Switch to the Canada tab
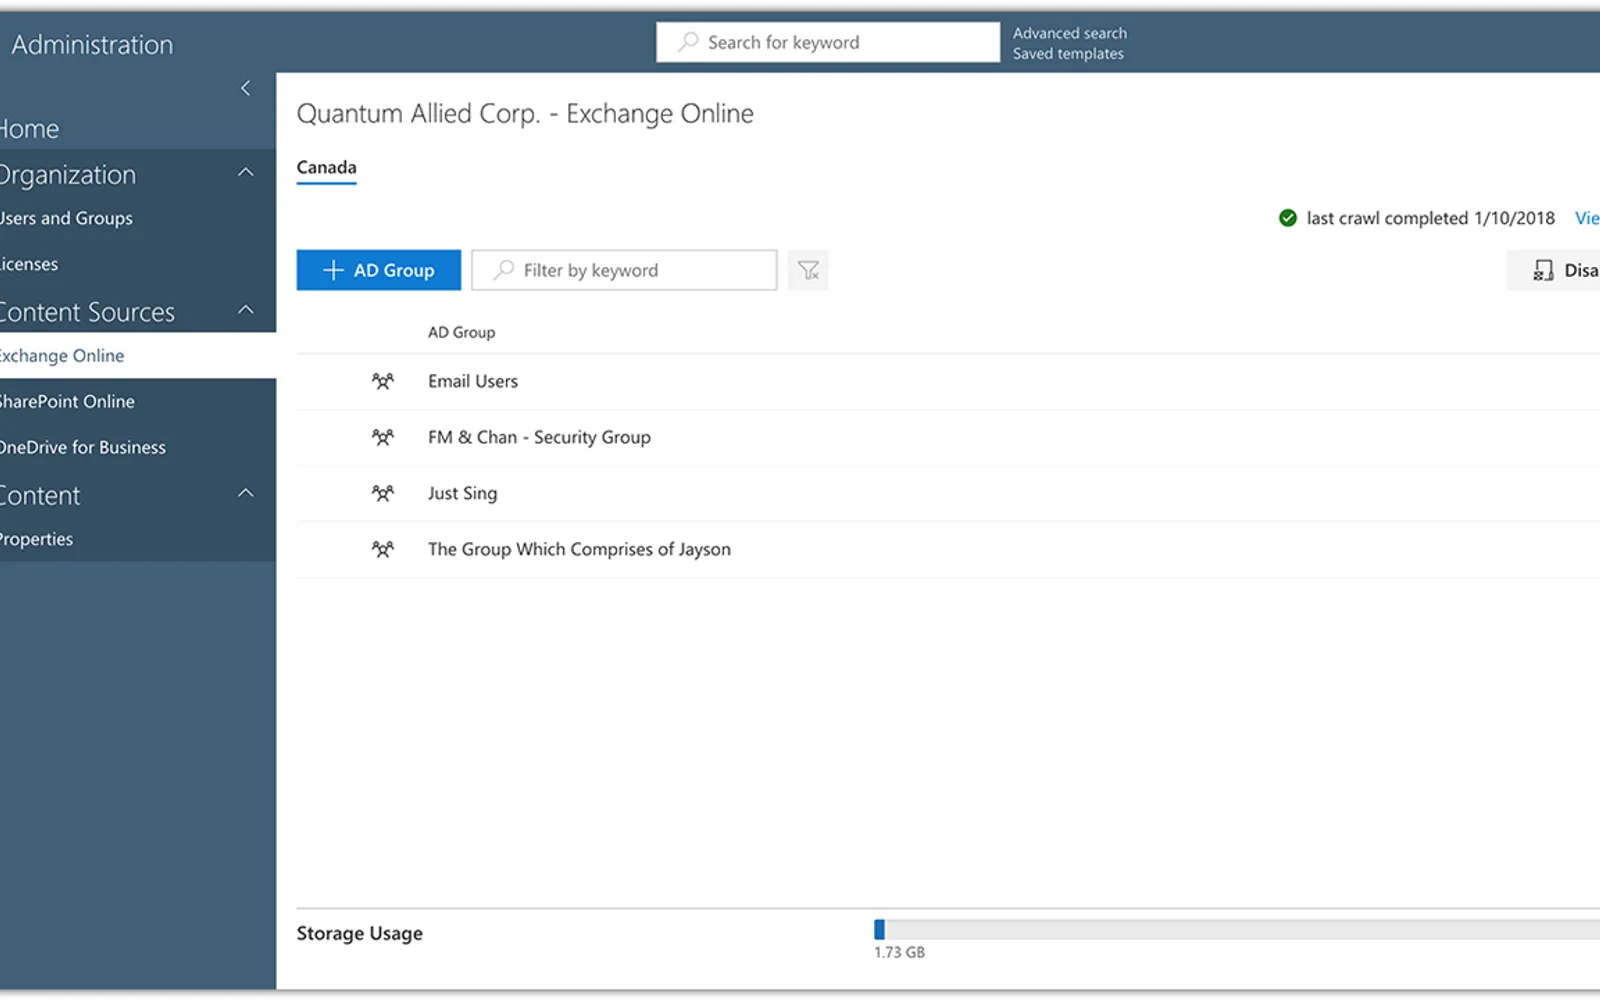 [x=326, y=168]
